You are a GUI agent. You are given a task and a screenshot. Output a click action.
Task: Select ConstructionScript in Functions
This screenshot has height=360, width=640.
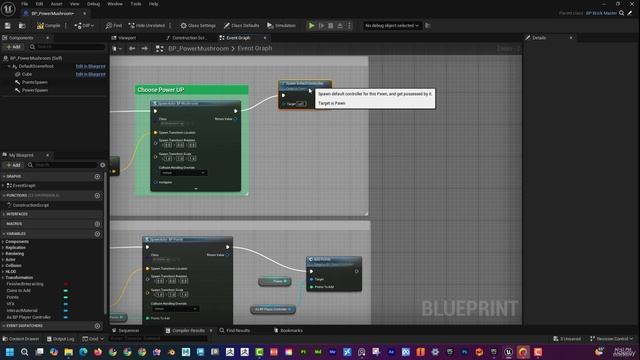click(x=31, y=205)
